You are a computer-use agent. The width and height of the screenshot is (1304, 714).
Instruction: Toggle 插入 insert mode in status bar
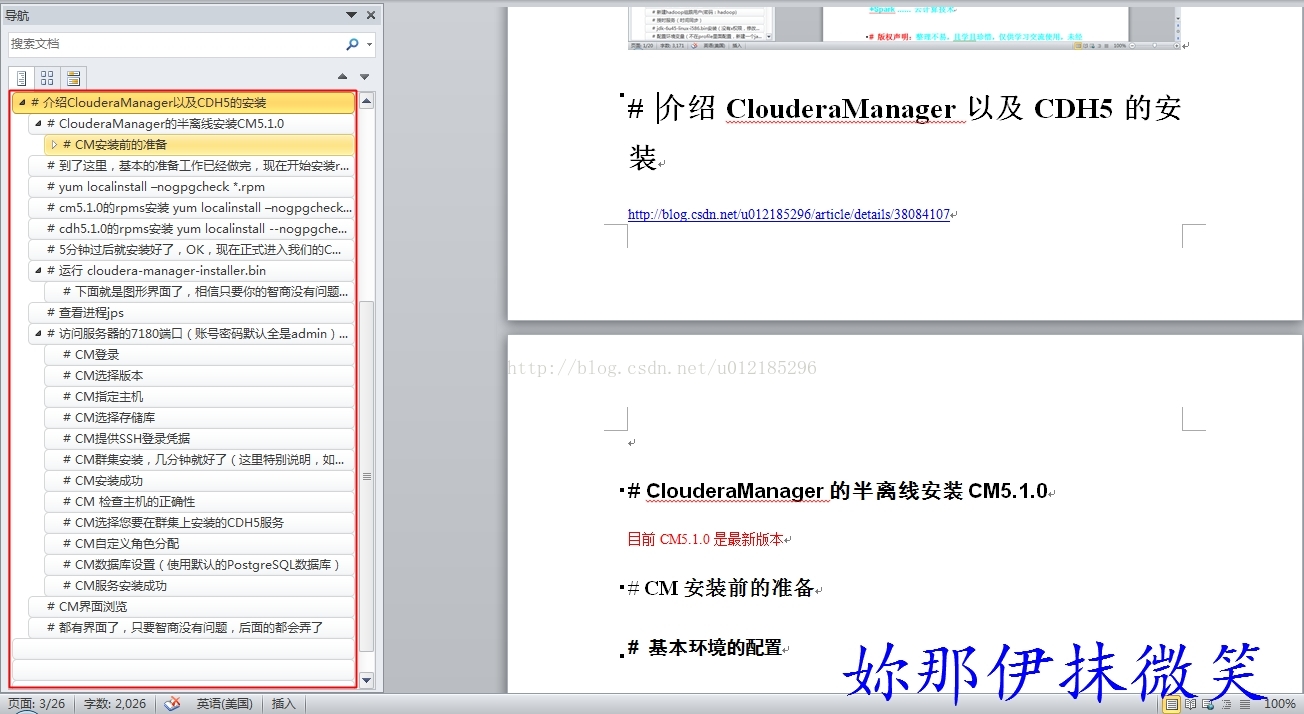[x=284, y=704]
